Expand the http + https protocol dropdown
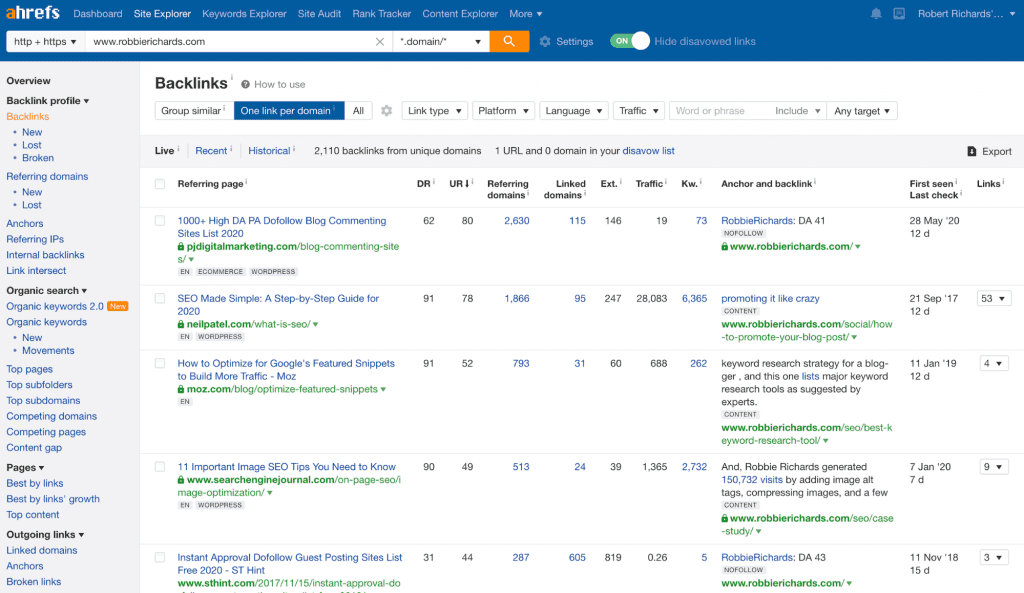The height and width of the screenshot is (593, 1024). point(45,42)
